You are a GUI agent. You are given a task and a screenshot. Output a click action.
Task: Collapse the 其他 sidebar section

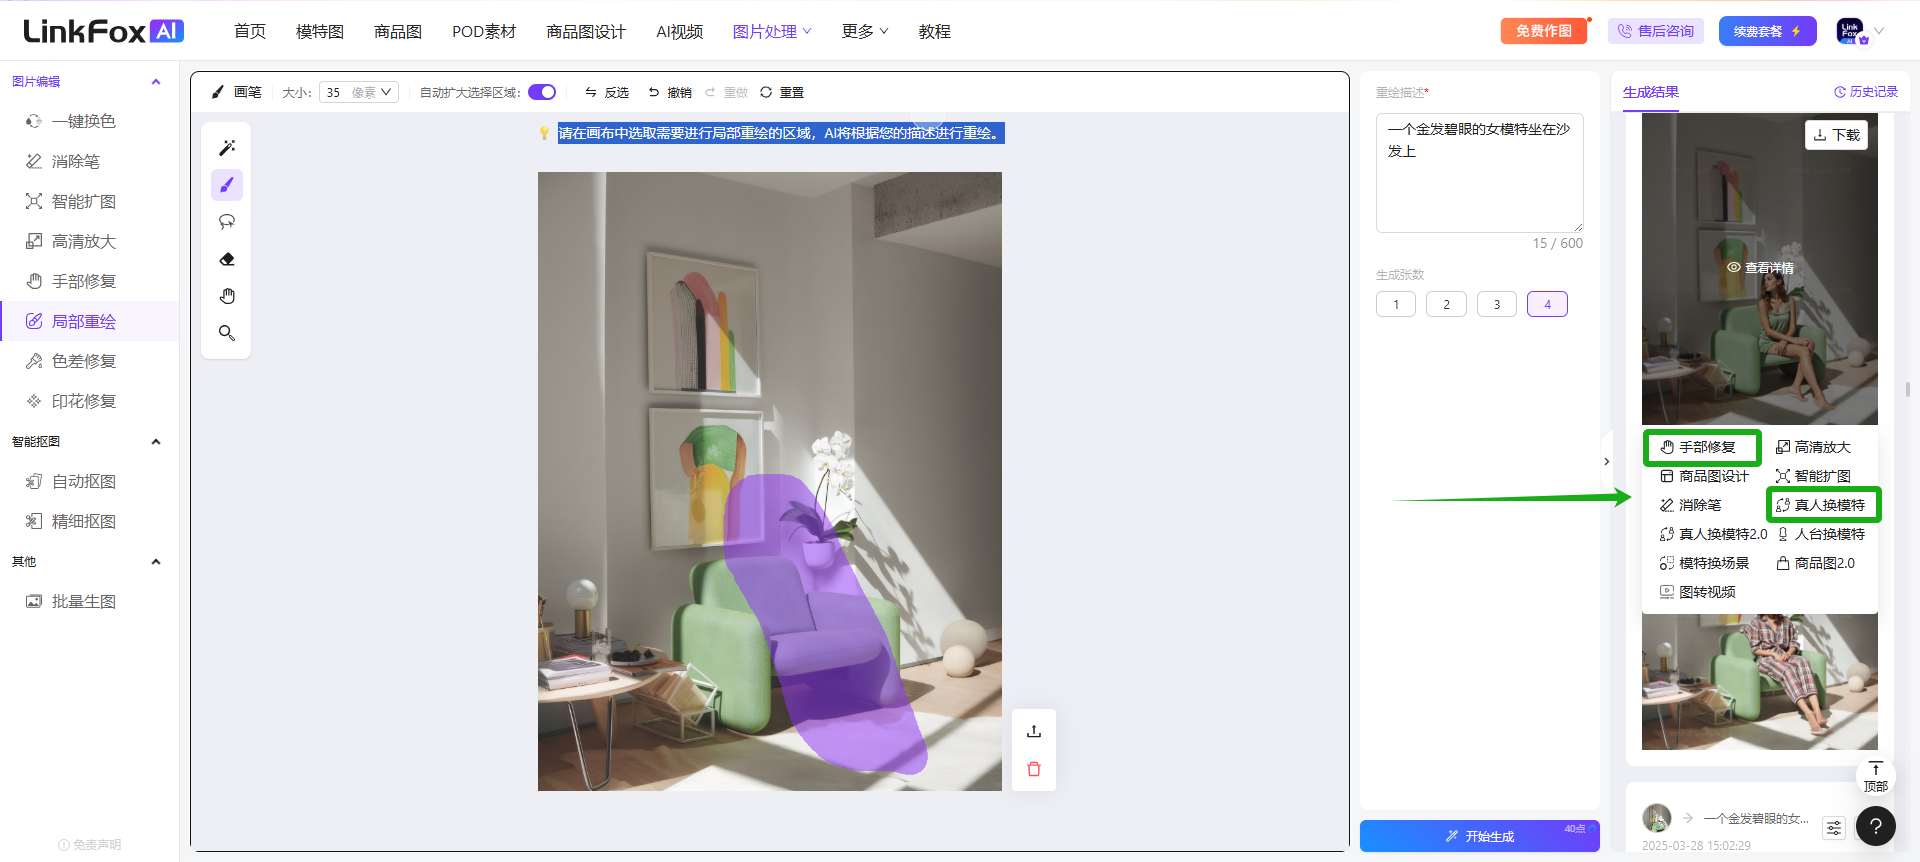pyautogui.click(x=156, y=562)
